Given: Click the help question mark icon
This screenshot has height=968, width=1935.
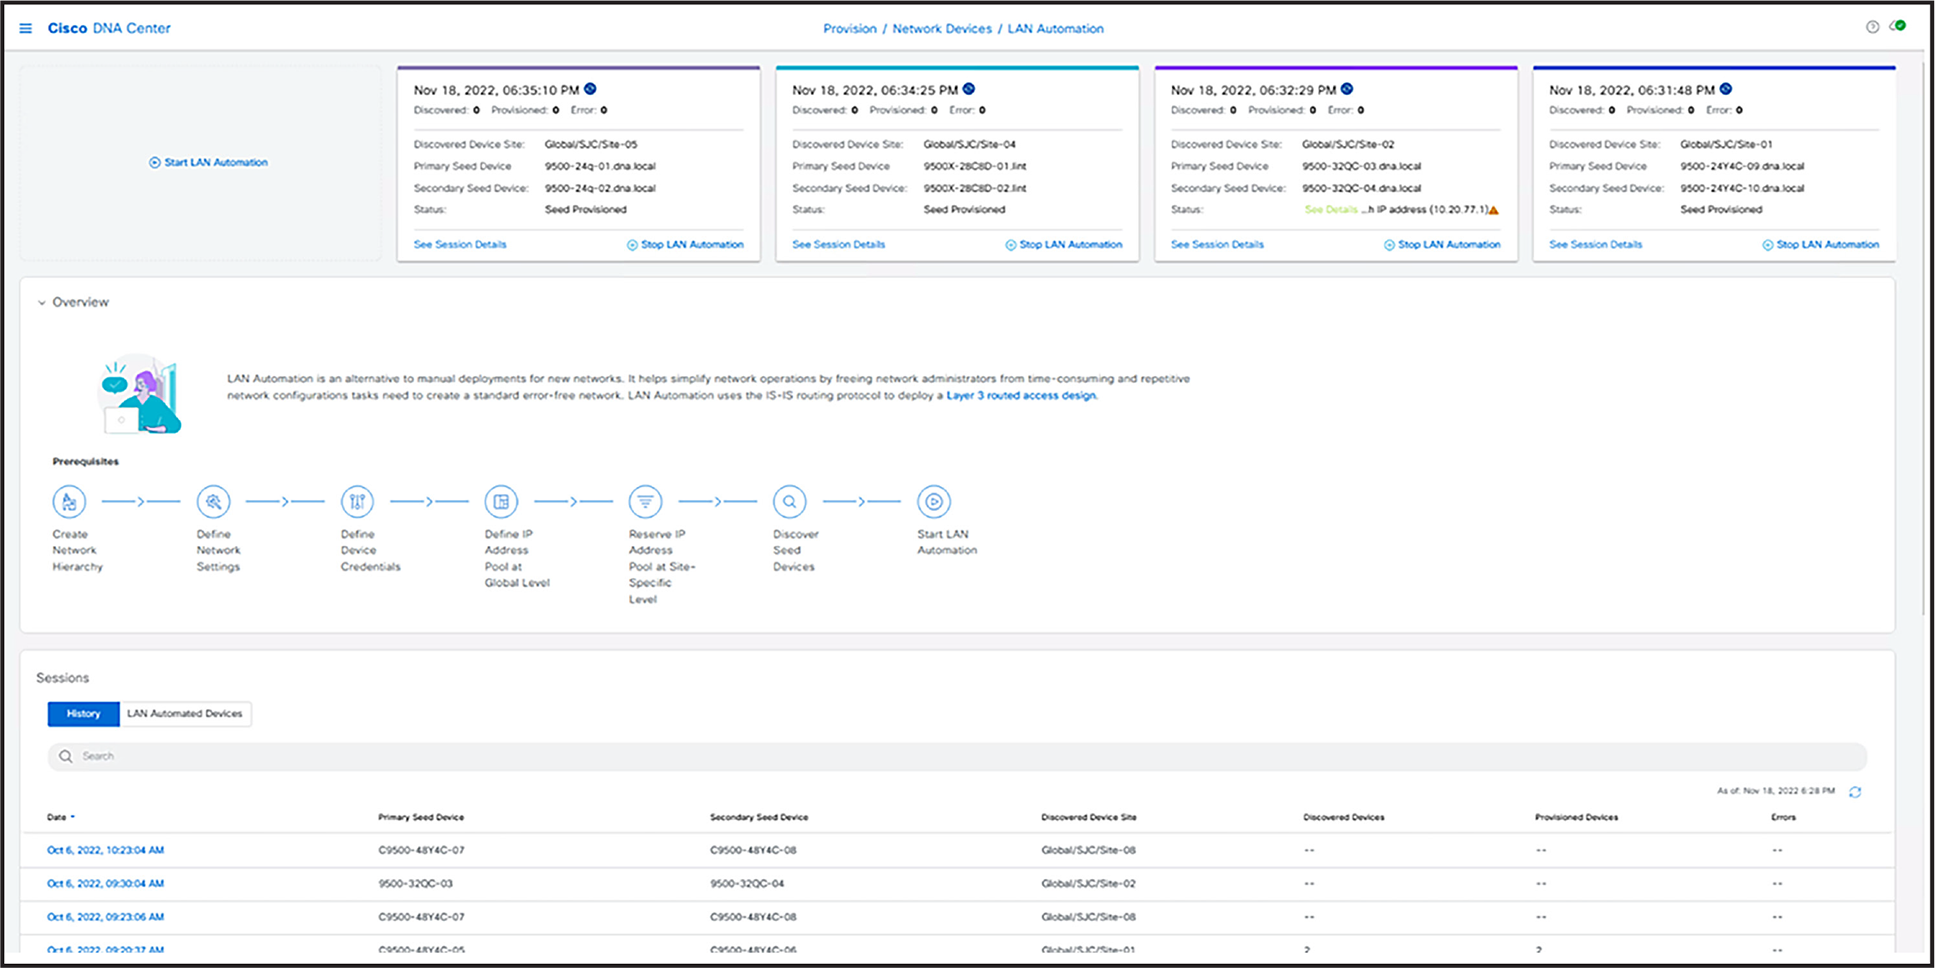Looking at the screenshot, I should point(1872,27).
